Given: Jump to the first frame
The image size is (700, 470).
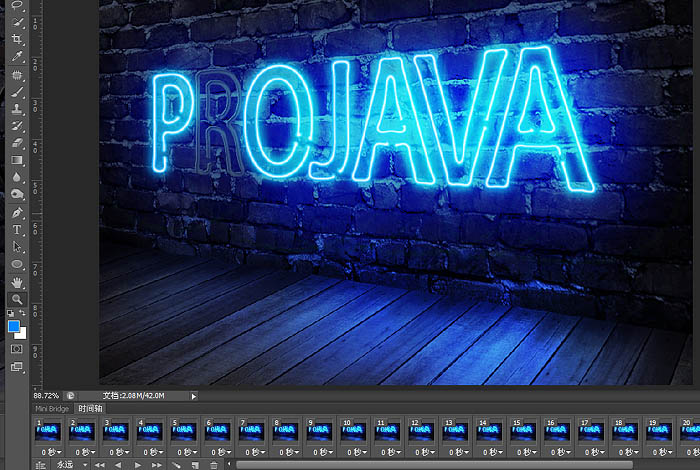Looking at the screenshot, I should tap(100, 465).
